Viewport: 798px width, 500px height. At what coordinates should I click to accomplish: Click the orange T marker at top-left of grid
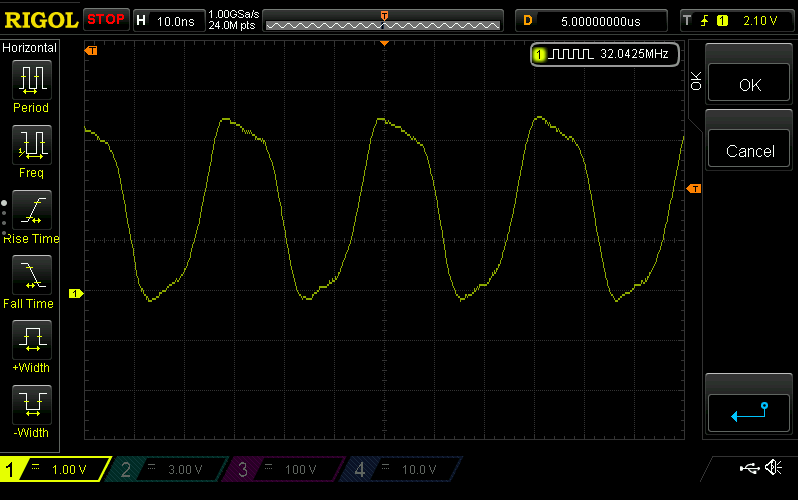pos(91,50)
